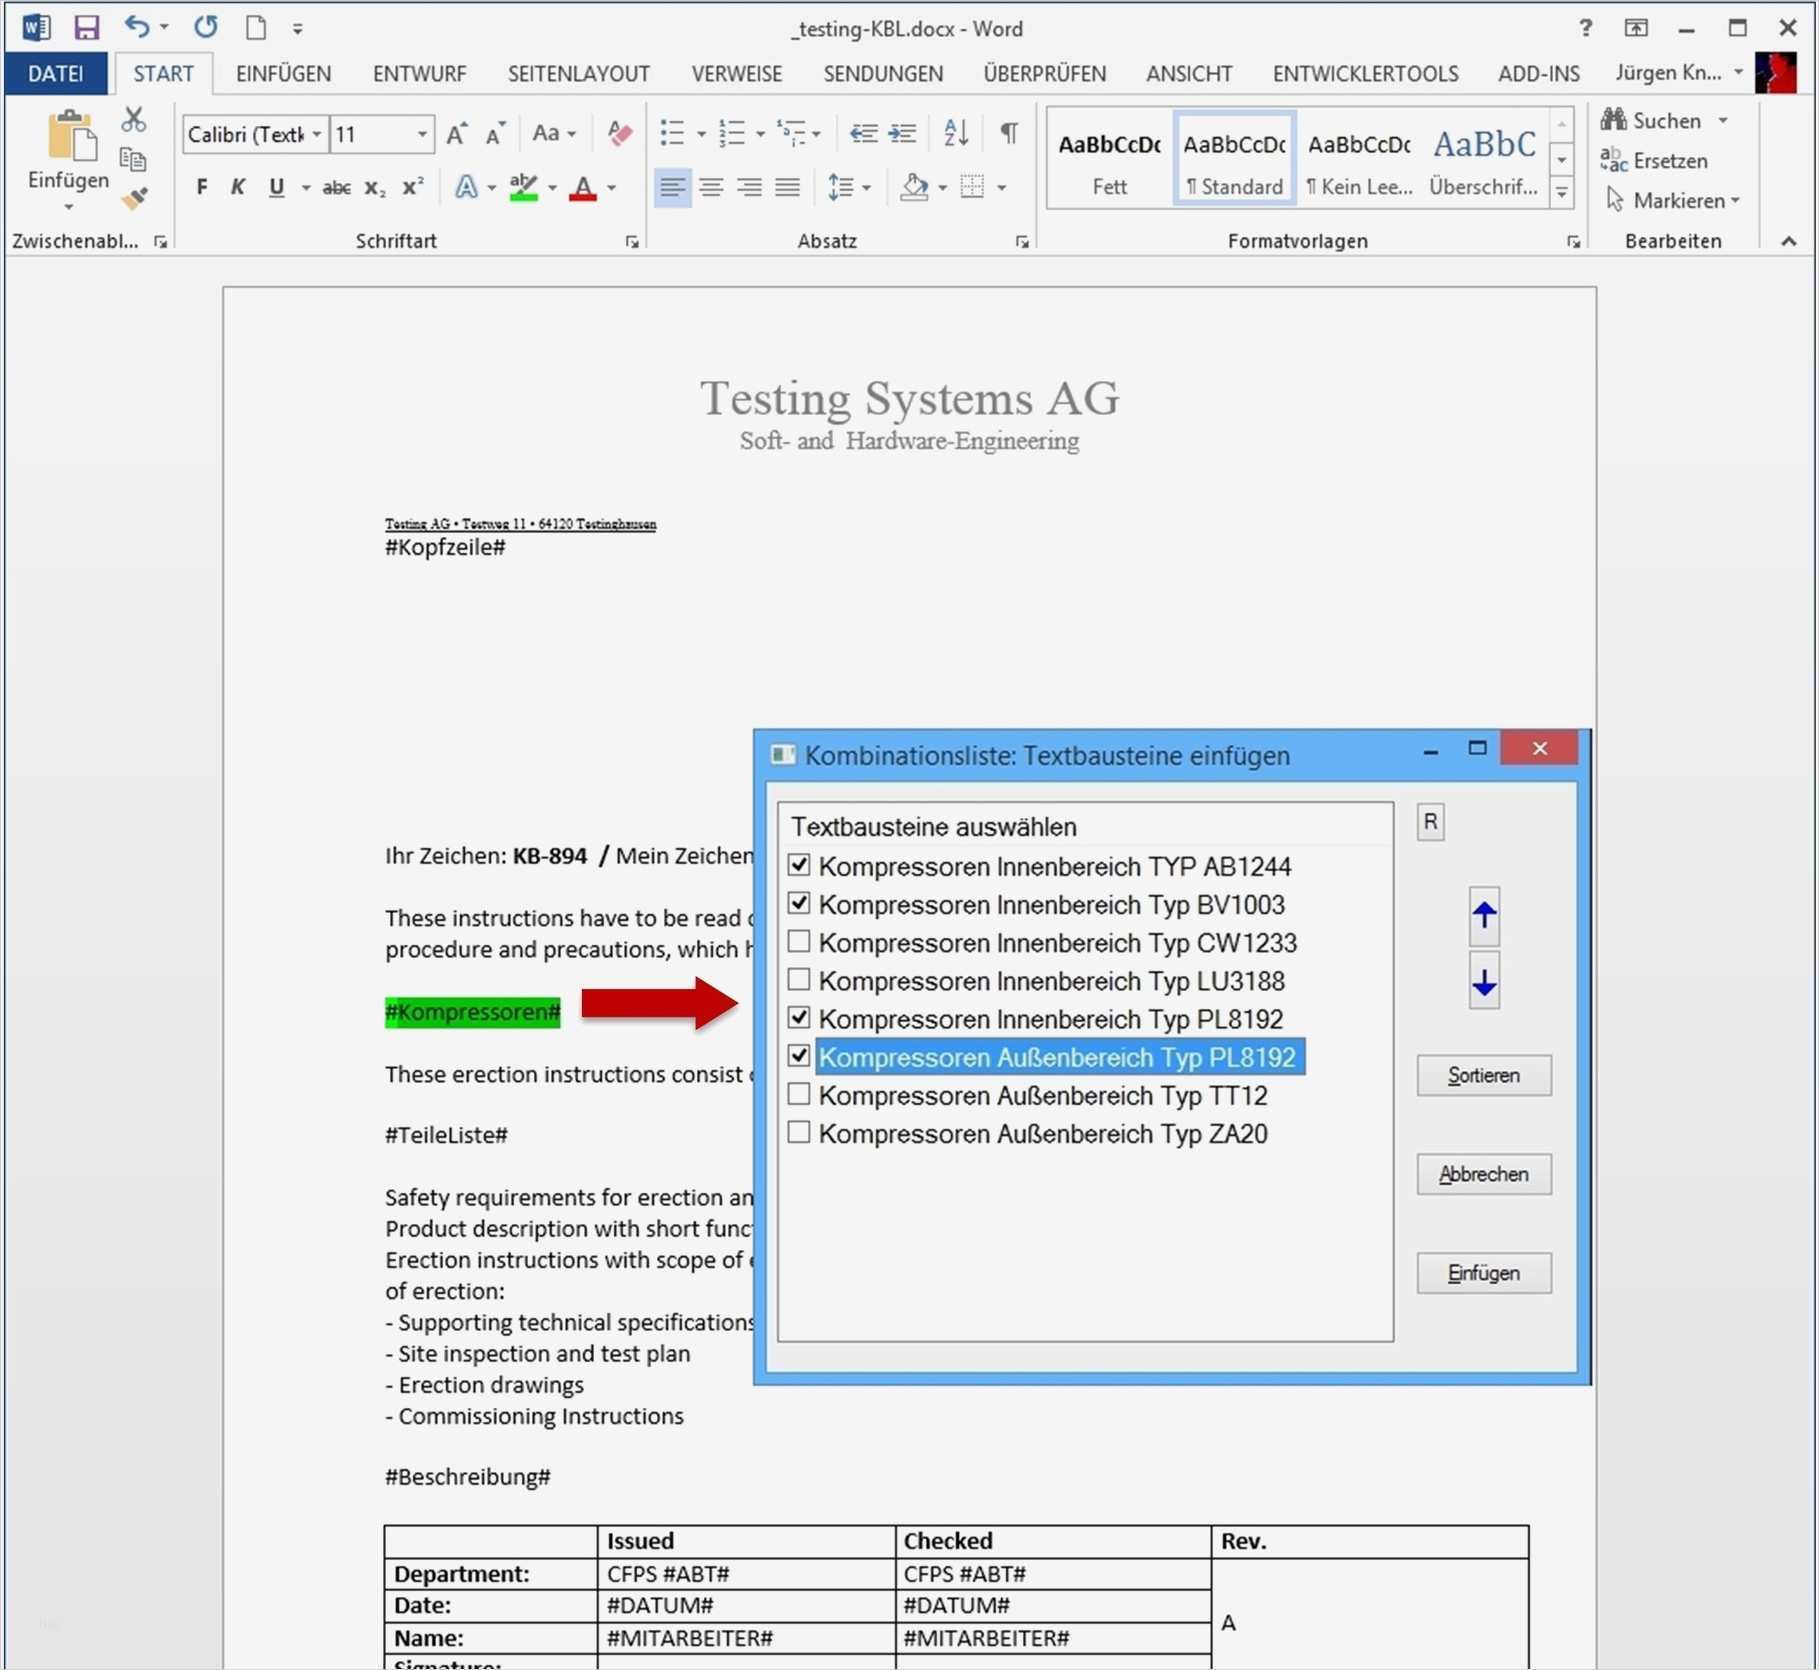Image resolution: width=1819 pixels, height=1670 pixels.
Task: Apply italic formatting with K button
Action: pyautogui.click(x=238, y=187)
